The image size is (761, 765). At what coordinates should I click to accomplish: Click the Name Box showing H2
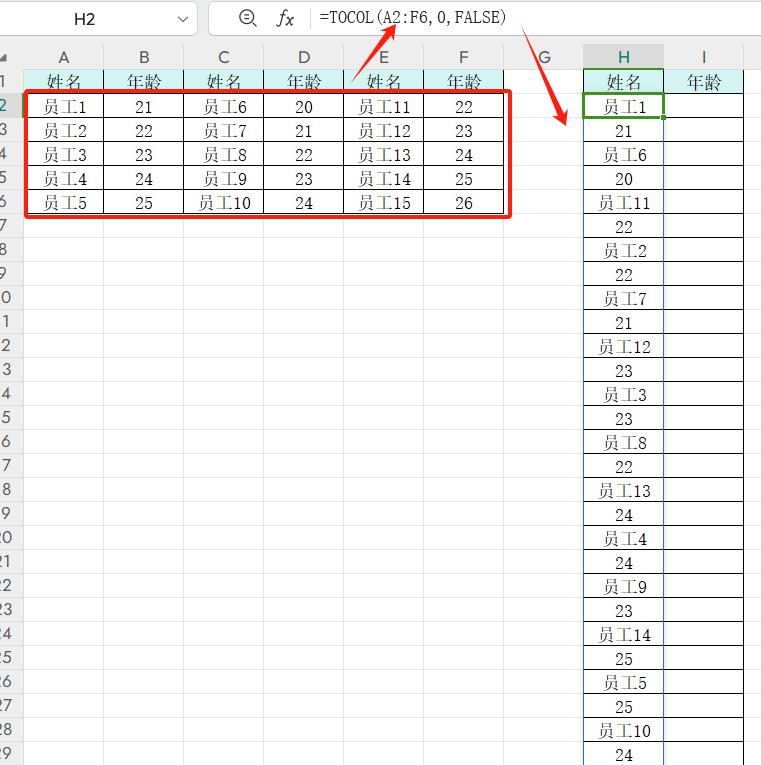point(84,19)
